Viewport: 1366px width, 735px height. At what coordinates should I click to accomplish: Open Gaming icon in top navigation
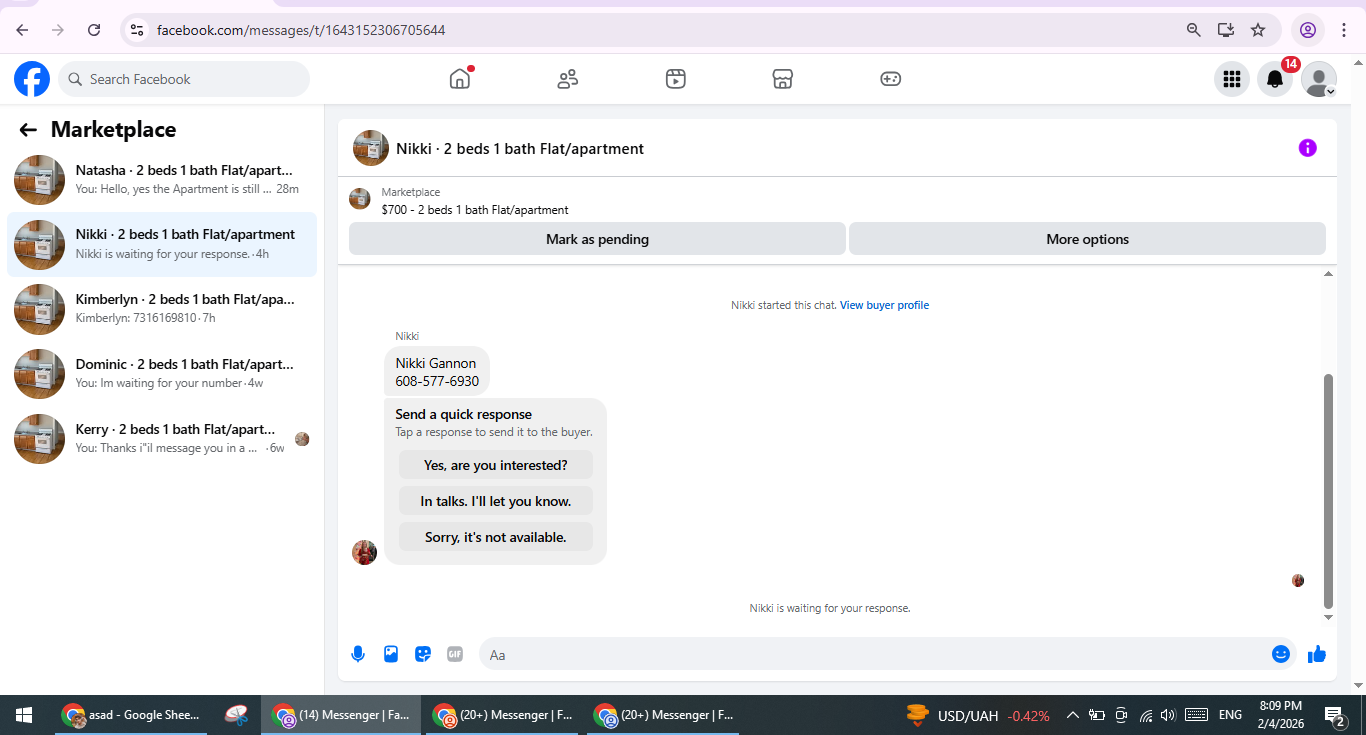[891, 79]
